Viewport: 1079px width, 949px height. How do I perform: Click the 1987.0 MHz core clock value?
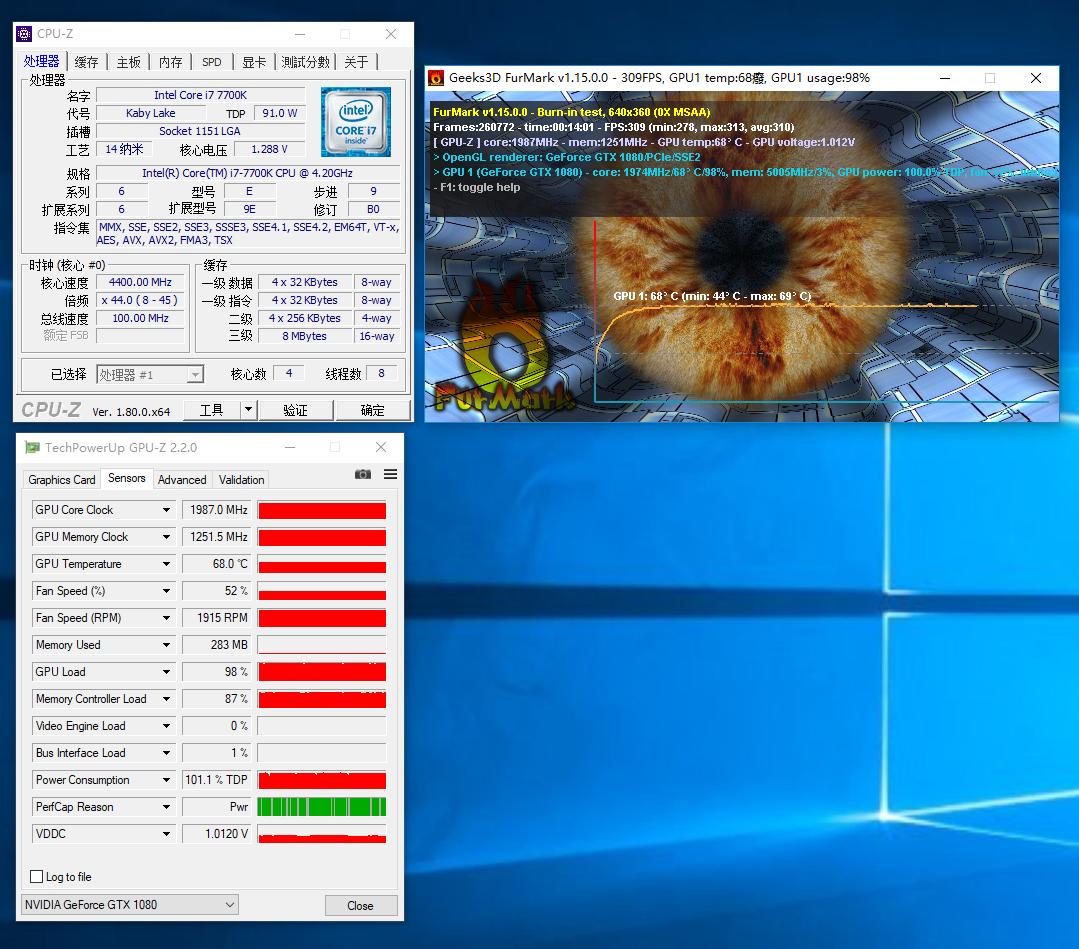tap(216, 510)
